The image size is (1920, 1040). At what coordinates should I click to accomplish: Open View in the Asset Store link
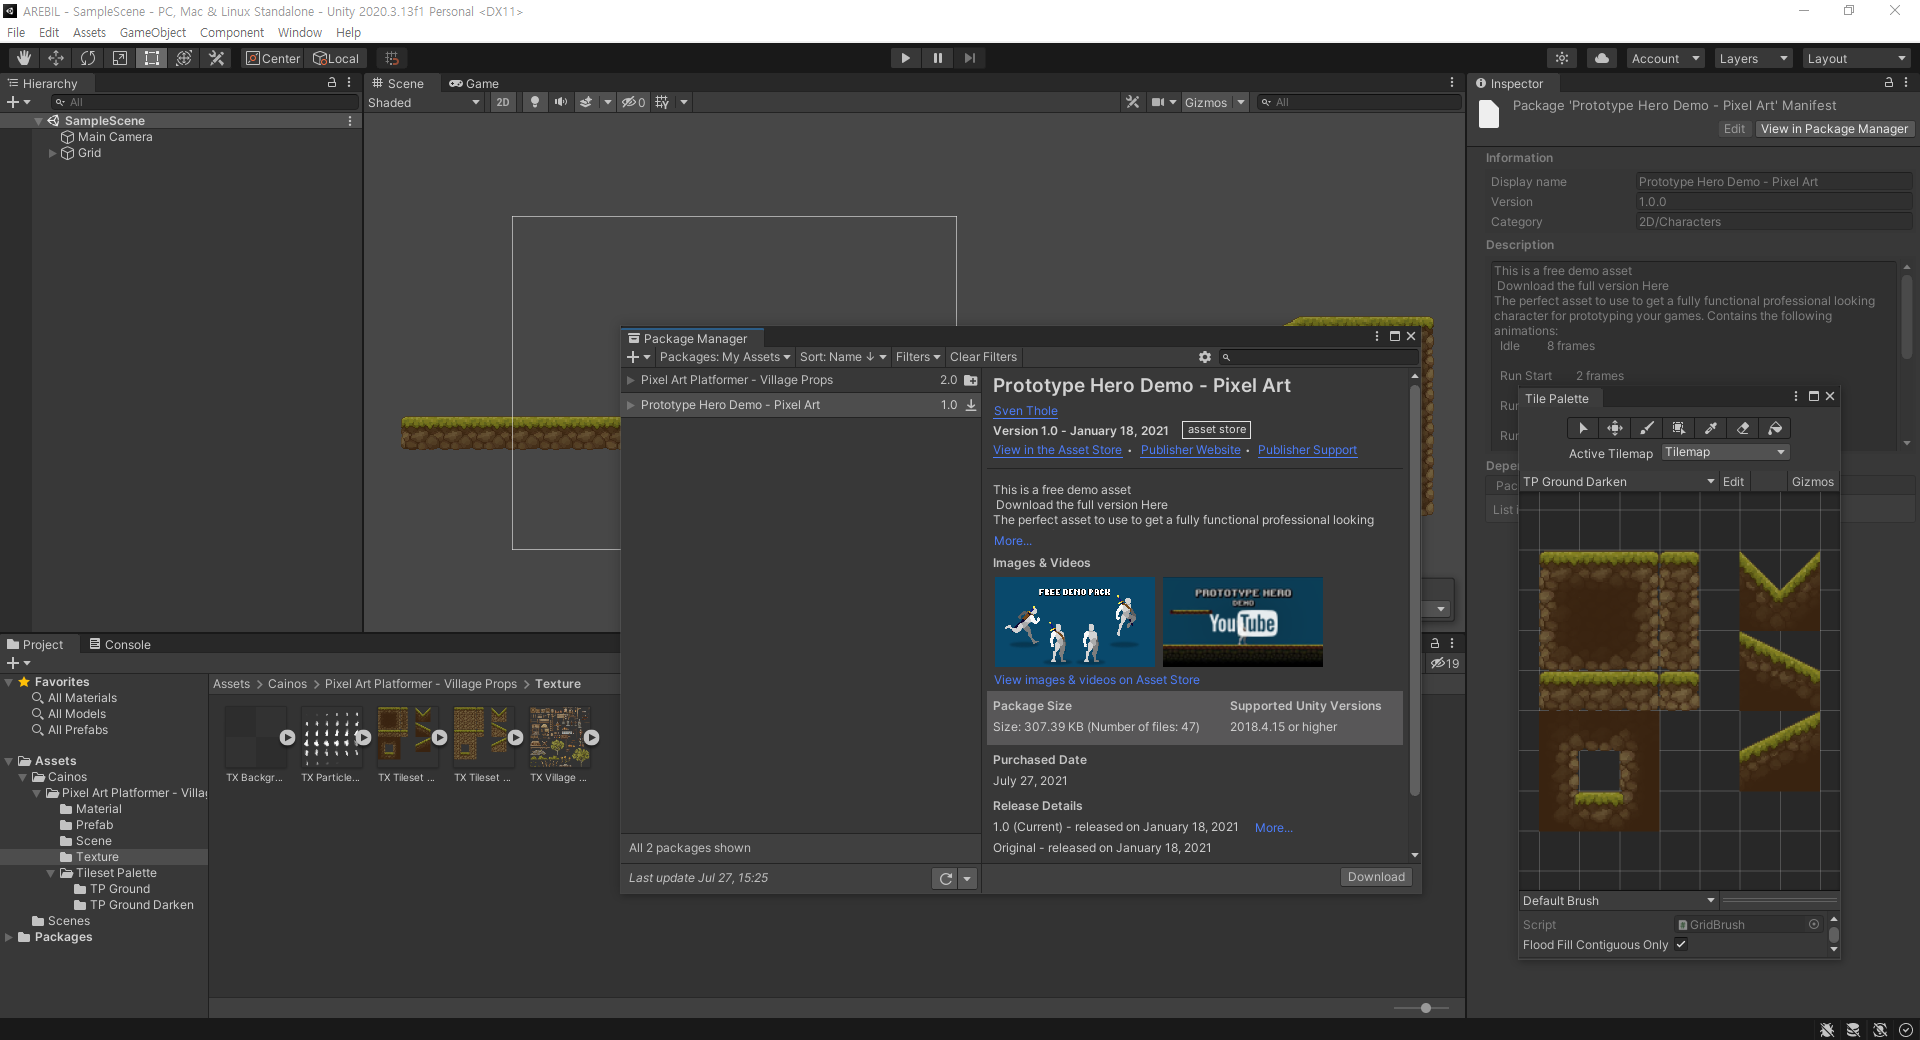click(1057, 450)
